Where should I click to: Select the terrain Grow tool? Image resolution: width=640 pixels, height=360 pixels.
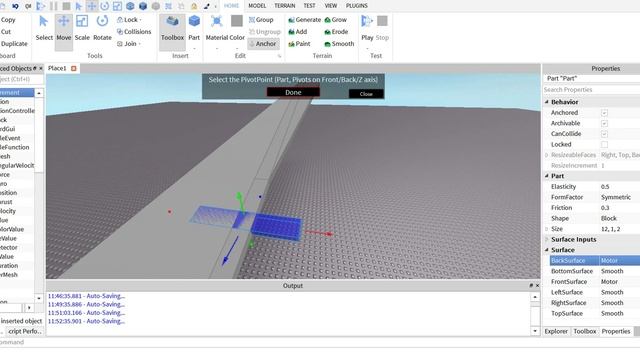tap(336, 20)
